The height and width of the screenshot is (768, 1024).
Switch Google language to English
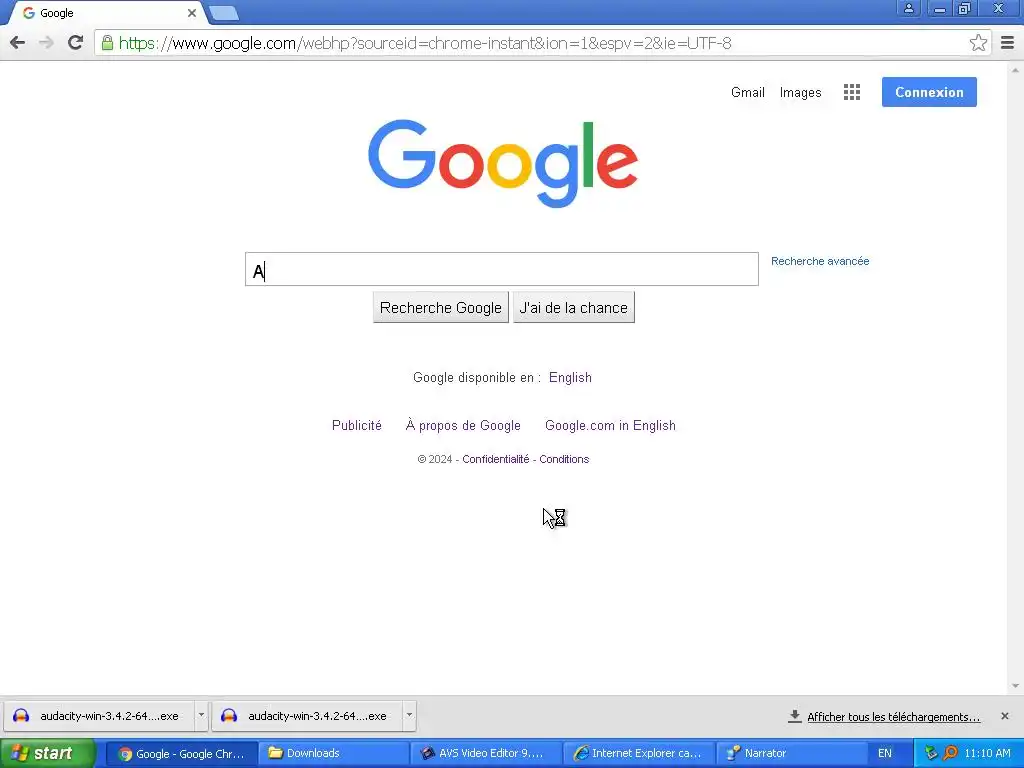570,377
